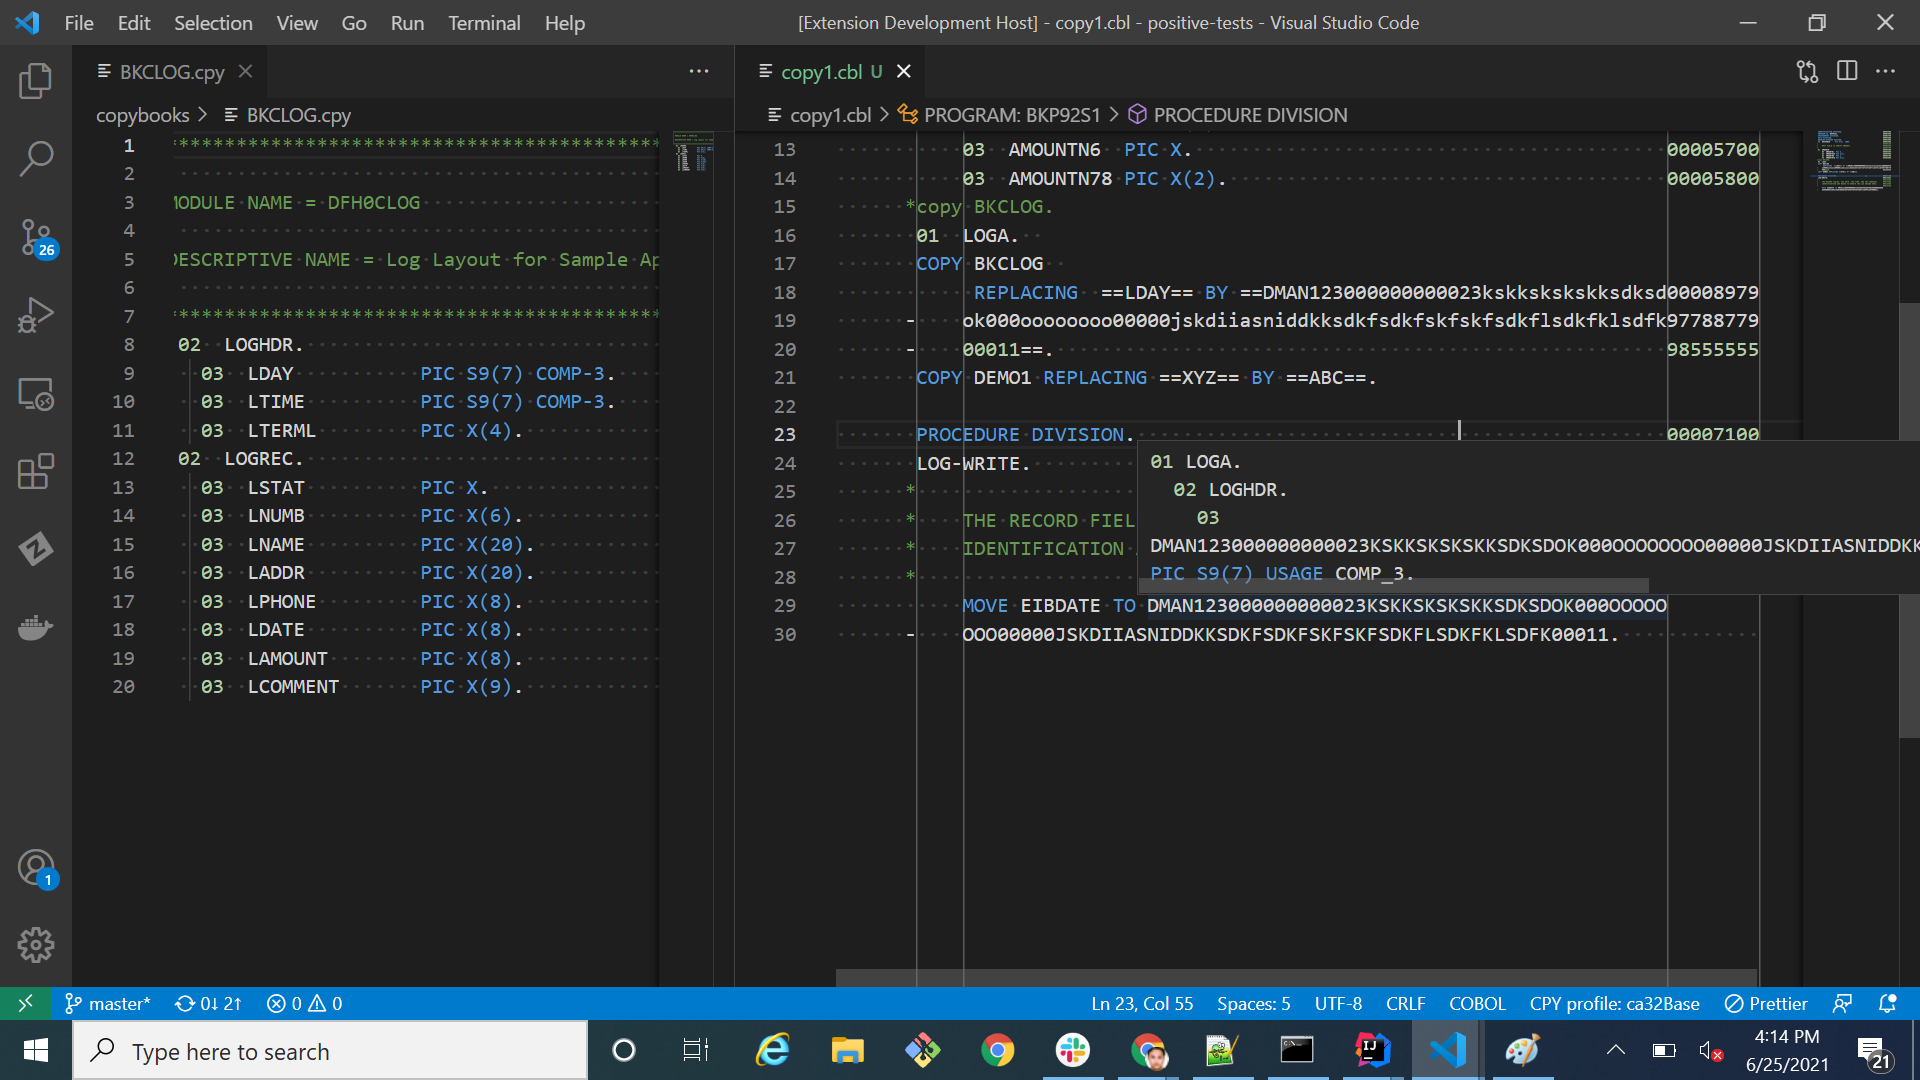Screen dimensions: 1920x1080
Task: Open File Explorer from taskbar
Action: point(847,1050)
